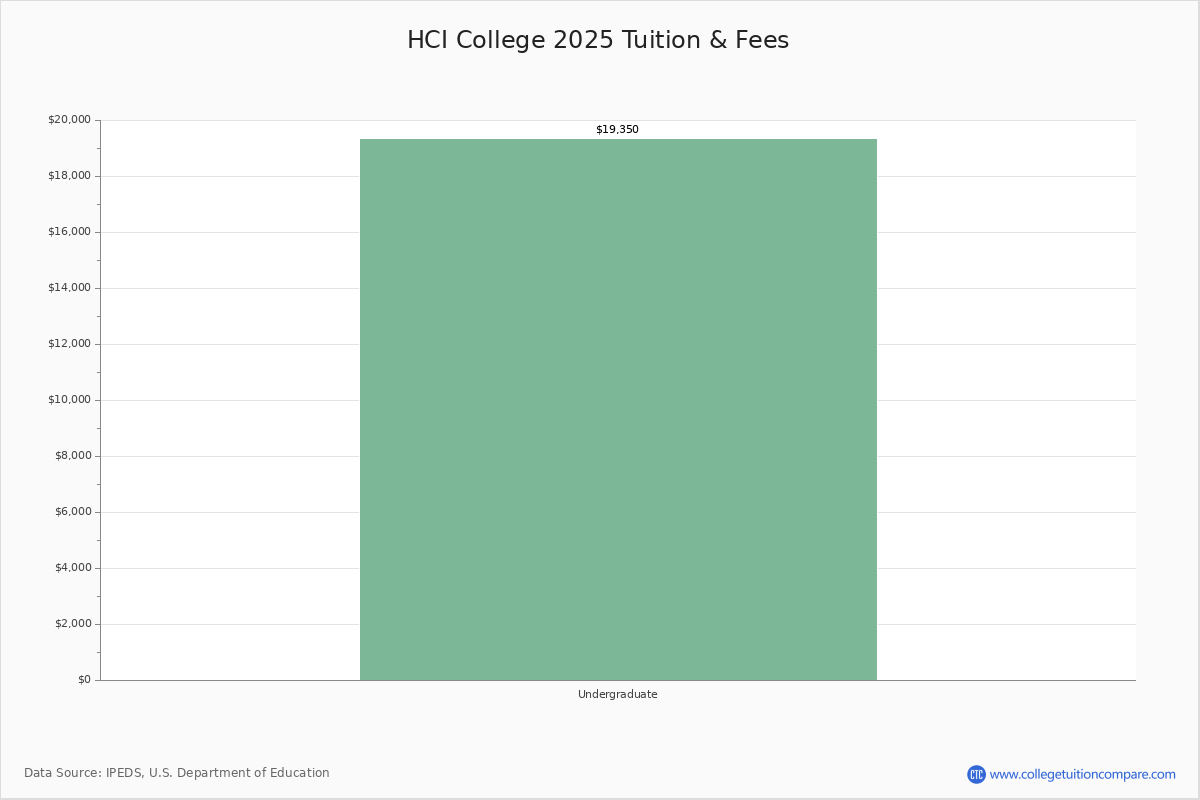This screenshot has height=800, width=1200.
Task: Select the $0 y-axis label
Action: click(x=82, y=680)
